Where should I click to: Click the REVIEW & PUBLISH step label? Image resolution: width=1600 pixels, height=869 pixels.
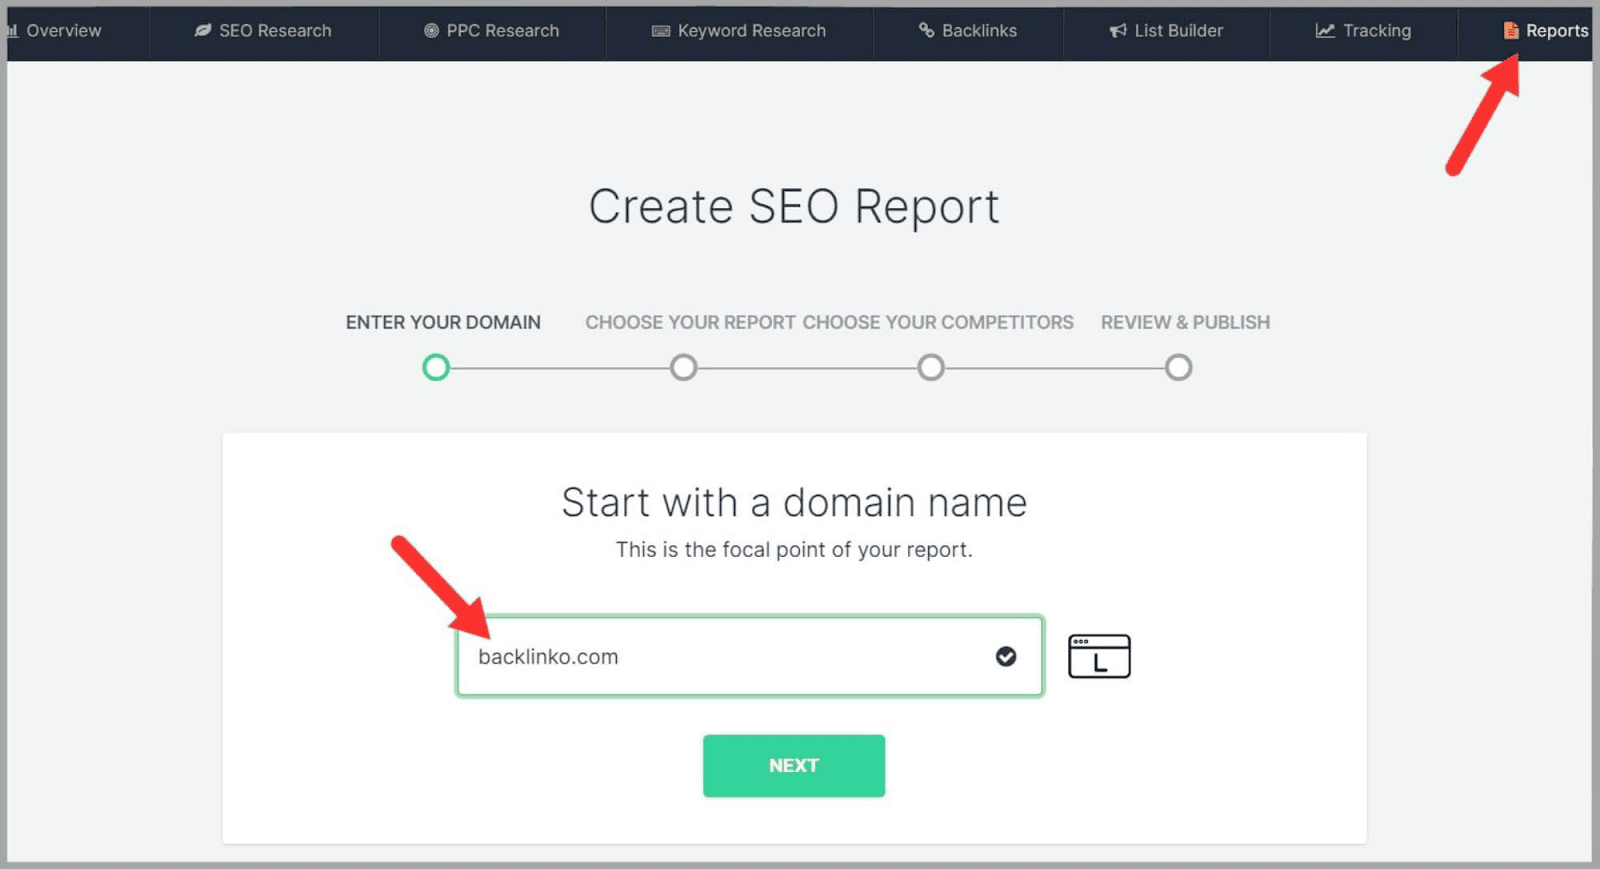click(x=1185, y=322)
